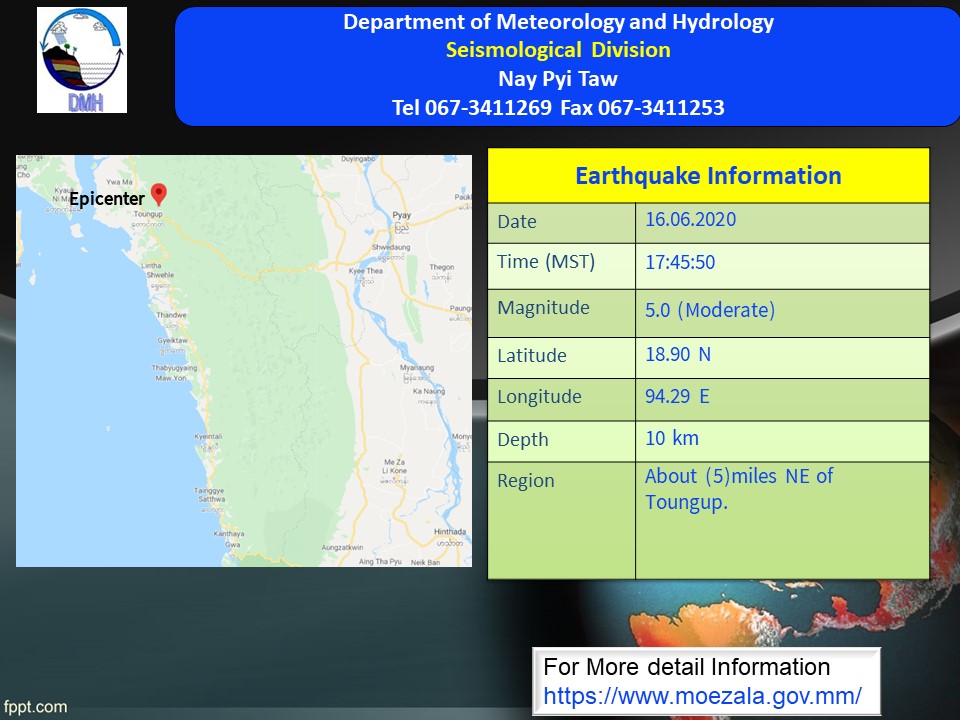Viewport: 960px width, 720px height.
Task: Click 'Shwedaung' label on map
Action: [x=391, y=247]
